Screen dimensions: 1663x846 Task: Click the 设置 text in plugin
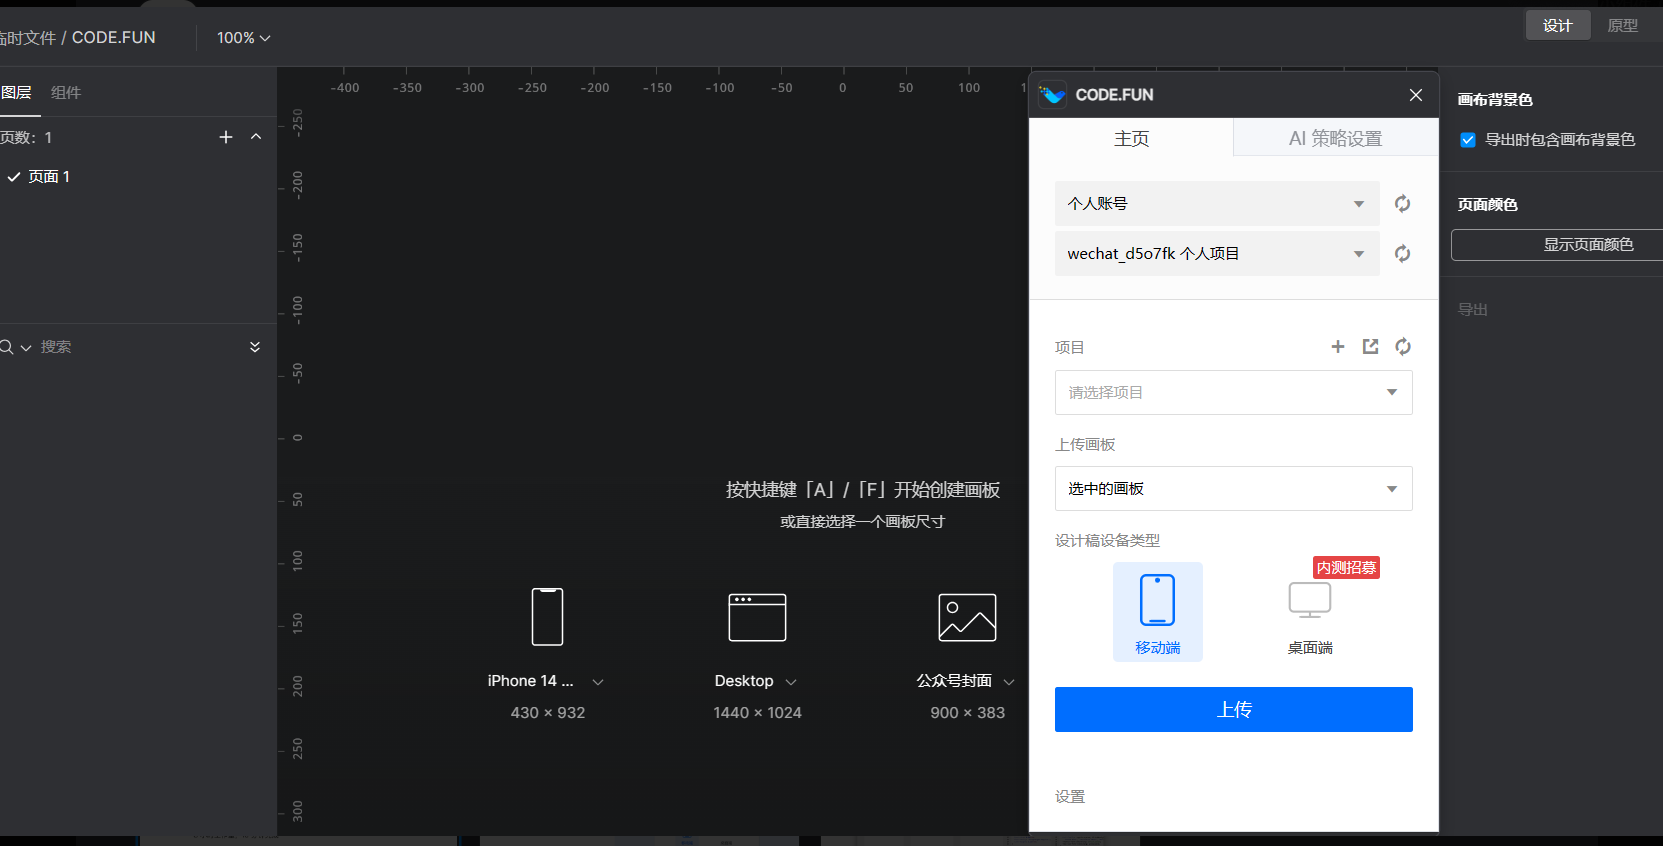pyautogui.click(x=1070, y=797)
